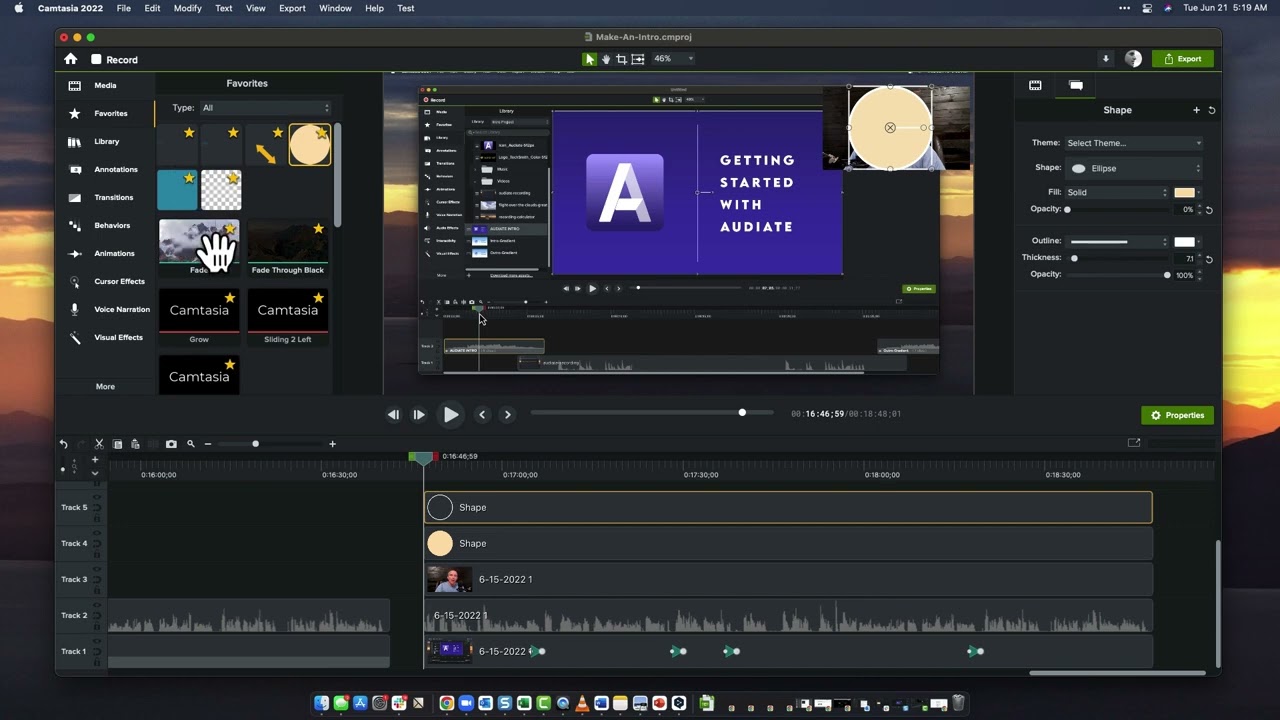Go to the Camtasia home screen
The height and width of the screenshot is (720, 1280).
(x=70, y=59)
